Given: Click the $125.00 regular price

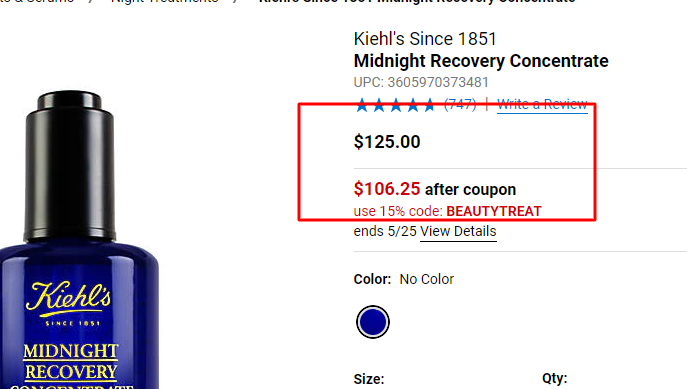Looking at the screenshot, I should [x=387, y=142].
